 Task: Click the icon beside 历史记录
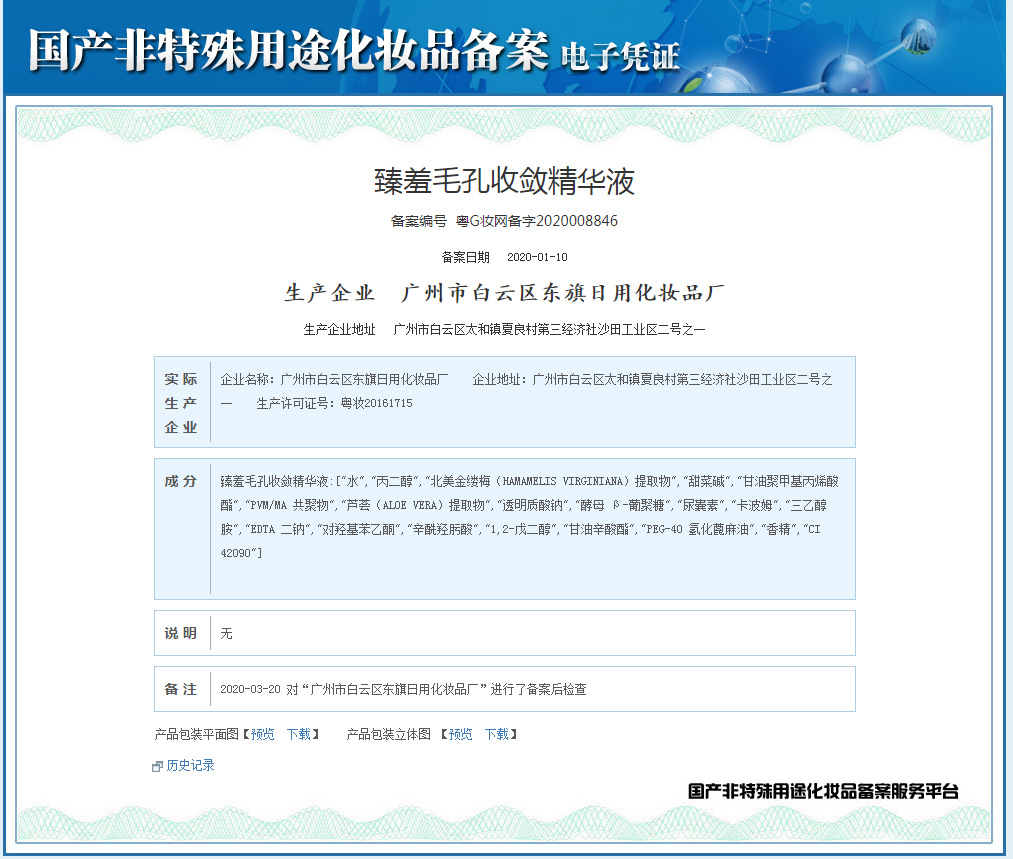coord(157,766)
